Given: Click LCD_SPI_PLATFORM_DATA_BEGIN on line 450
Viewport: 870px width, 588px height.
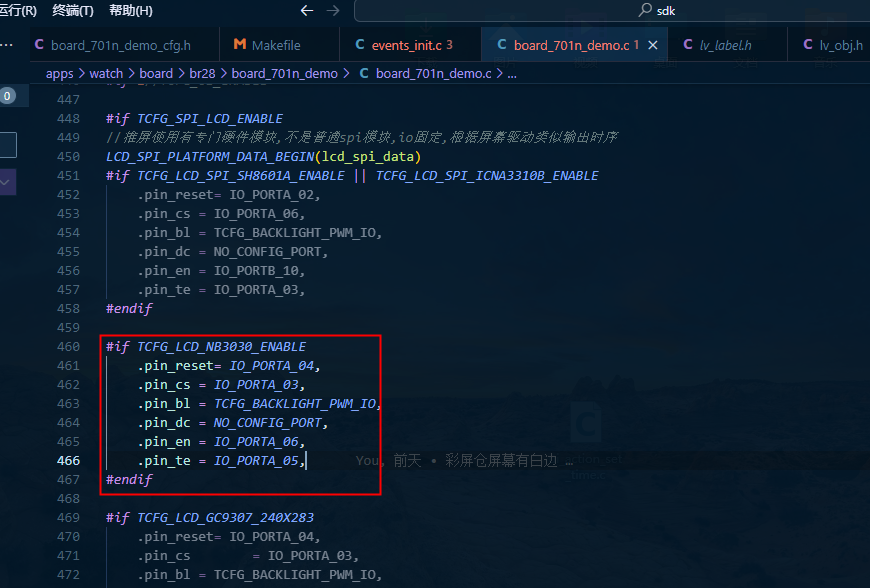Looking at the screenshot, I should tap(210, 157).
